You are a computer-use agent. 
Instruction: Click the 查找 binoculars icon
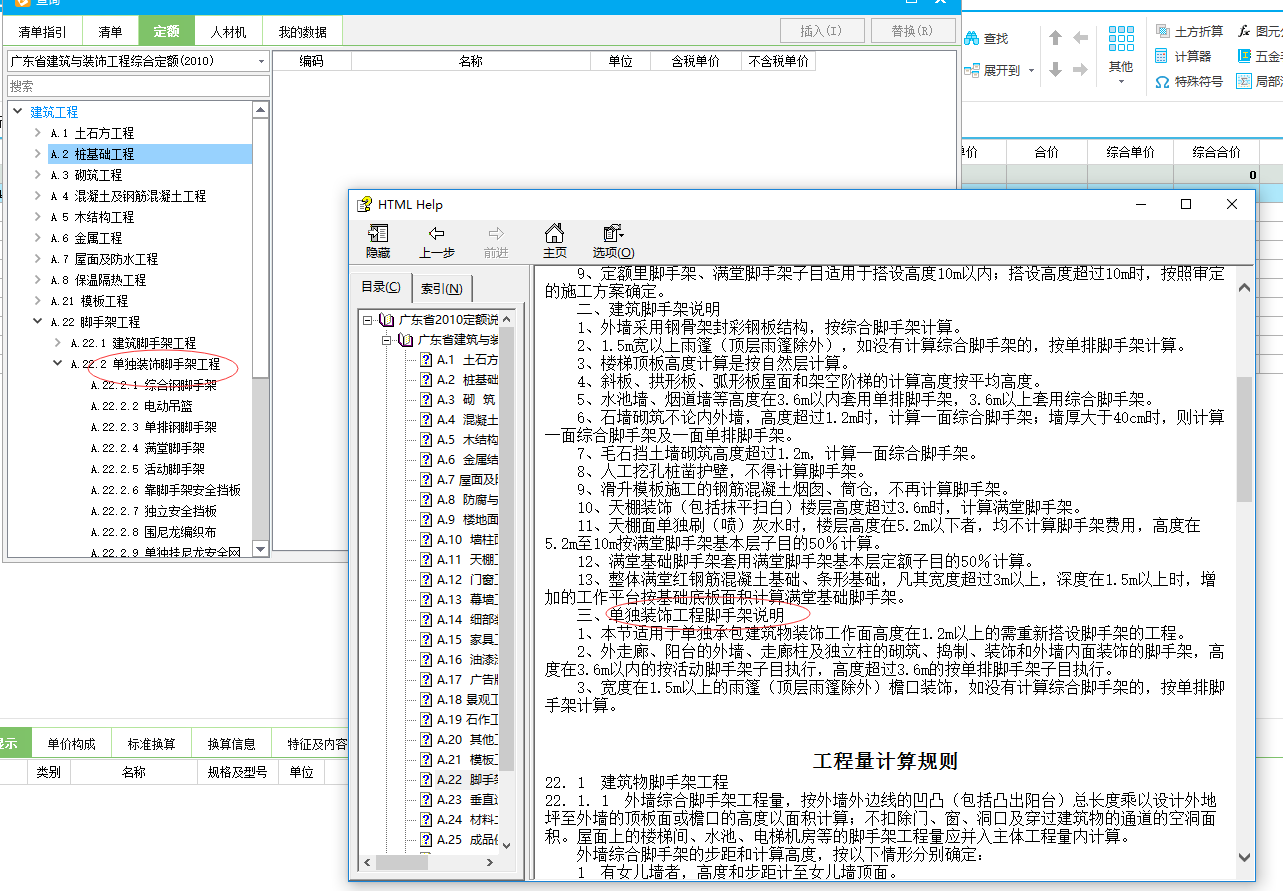pos(972,39)
